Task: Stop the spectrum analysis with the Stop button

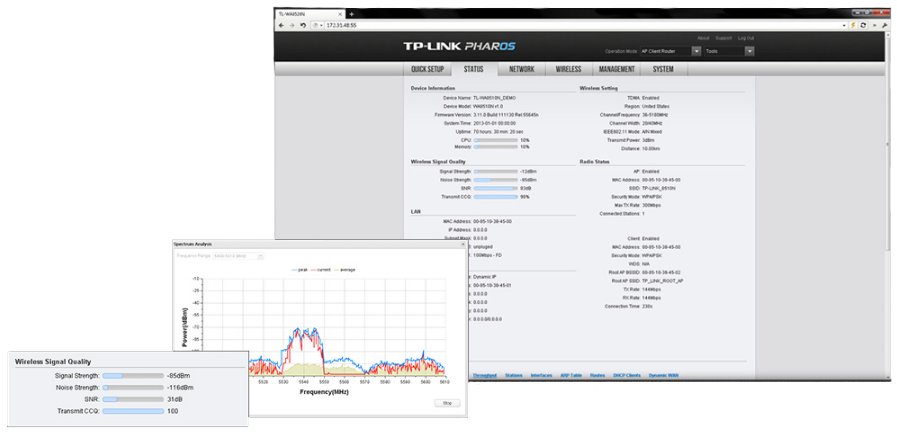Action: click(447, 403)
